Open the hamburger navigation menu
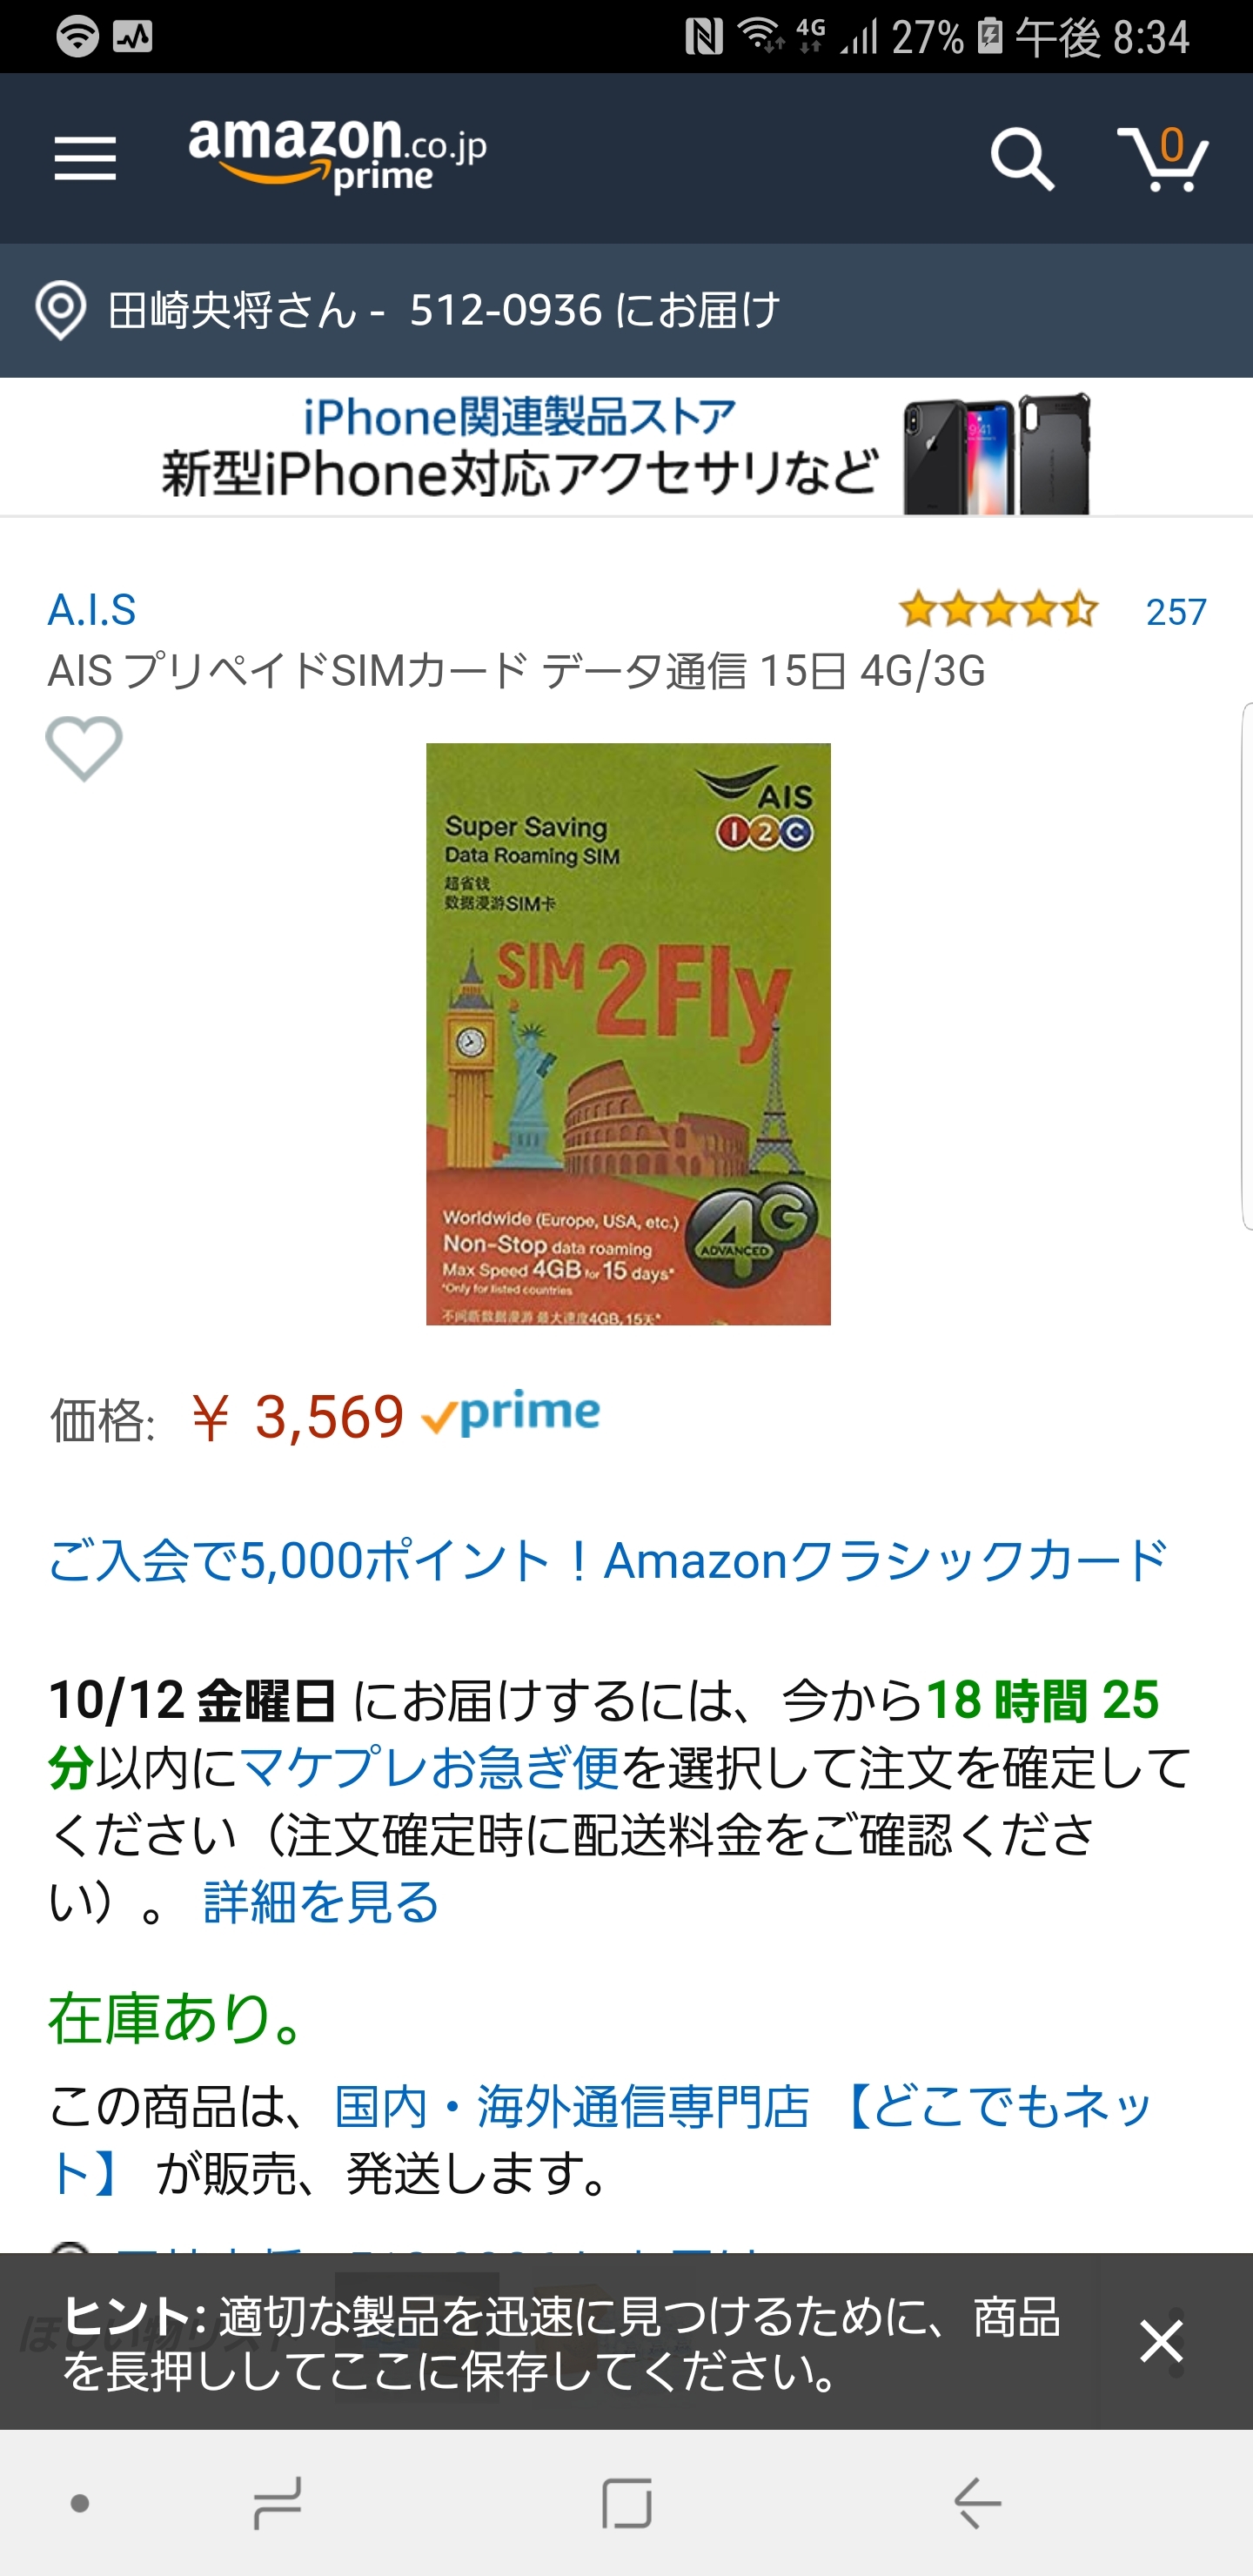Image resolution: width=1253 pixels, height=2576 pixels. tap(85, 159)
